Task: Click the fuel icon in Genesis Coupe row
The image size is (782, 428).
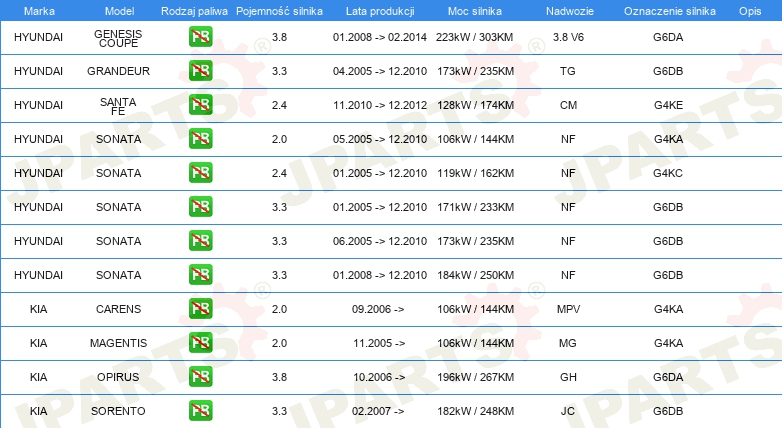Action: pyautogui.click(x=200, y=37)
